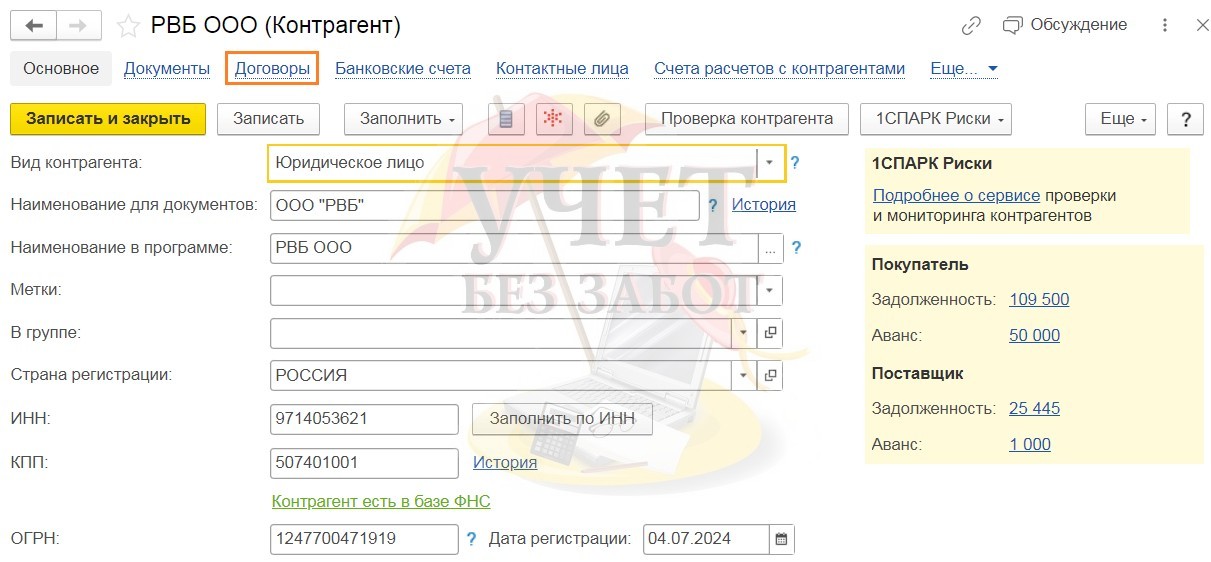The width and height of the screenshot is (1211, 562).
Task: Open help with question mark button
Action: [1185, 119]
